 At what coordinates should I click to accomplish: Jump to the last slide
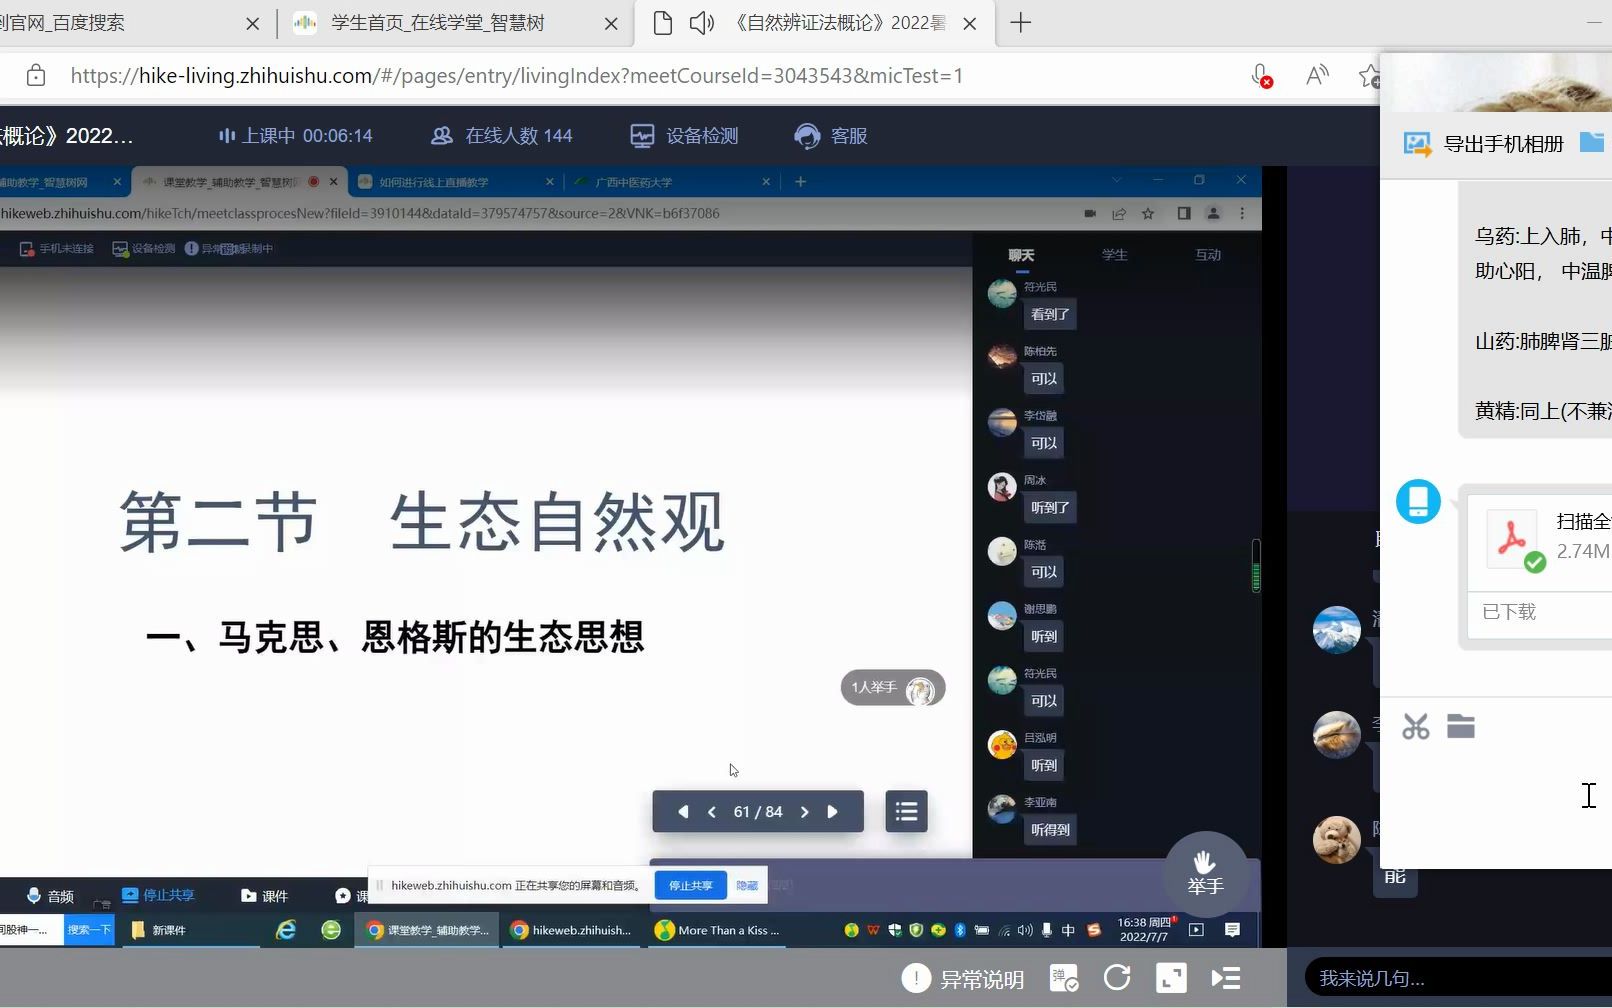832,812
